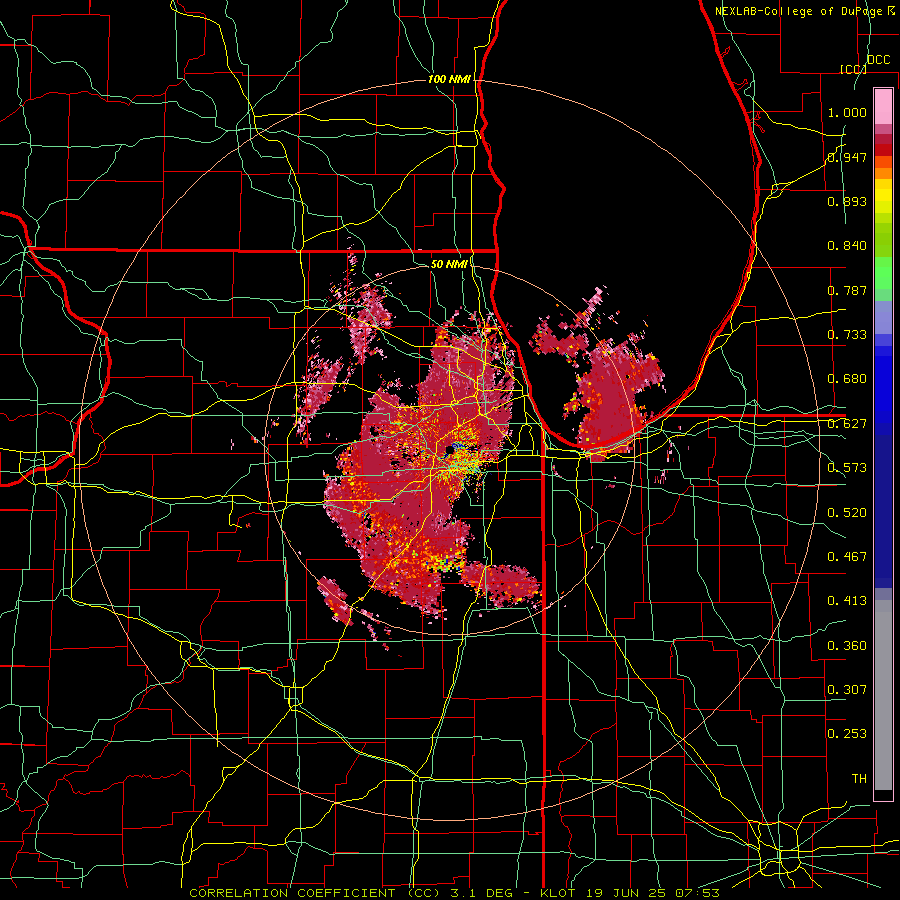The image size is (900, 900).
Task: Click the 0.680 scale value
Action: 847,379
